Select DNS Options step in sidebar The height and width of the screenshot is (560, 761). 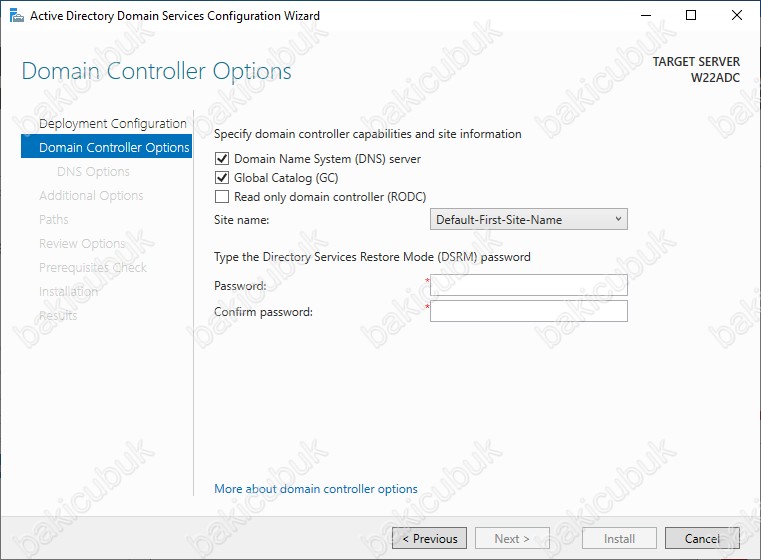point(93,171)
